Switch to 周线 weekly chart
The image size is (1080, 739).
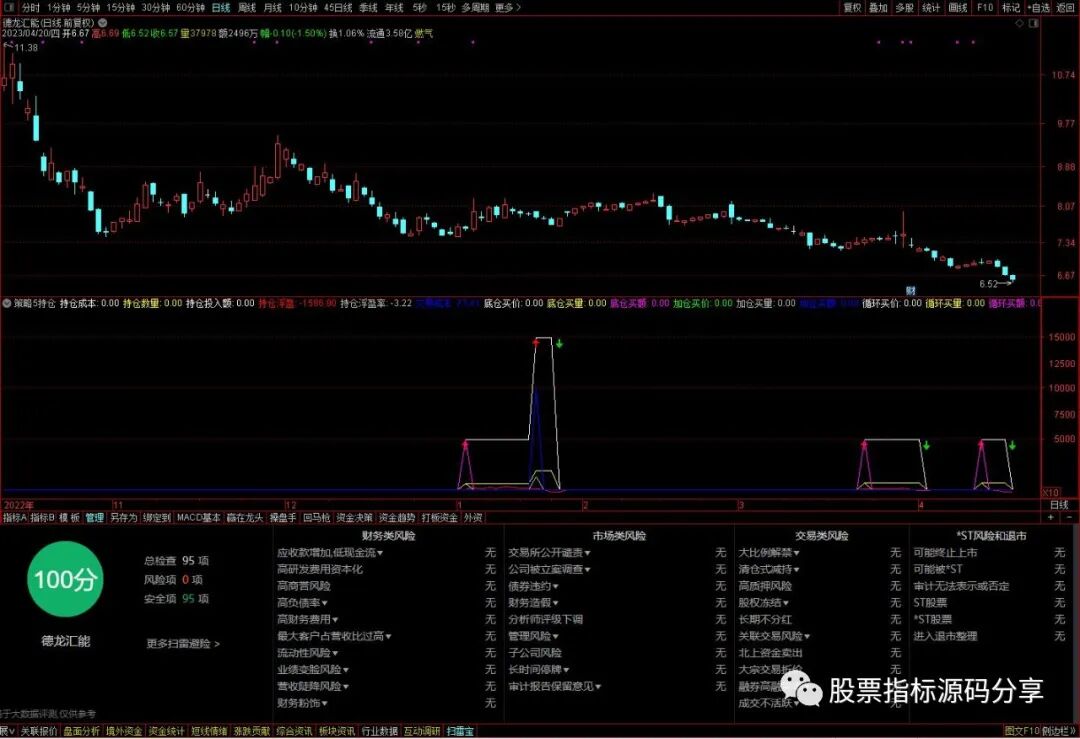click(247, 8)
